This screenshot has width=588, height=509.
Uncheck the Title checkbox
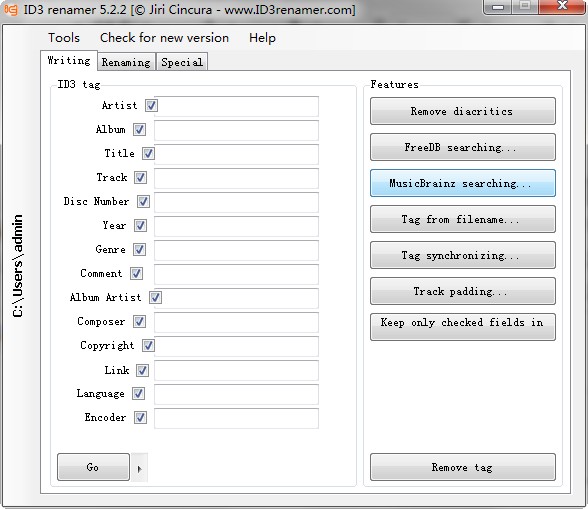tap(148, 153)
